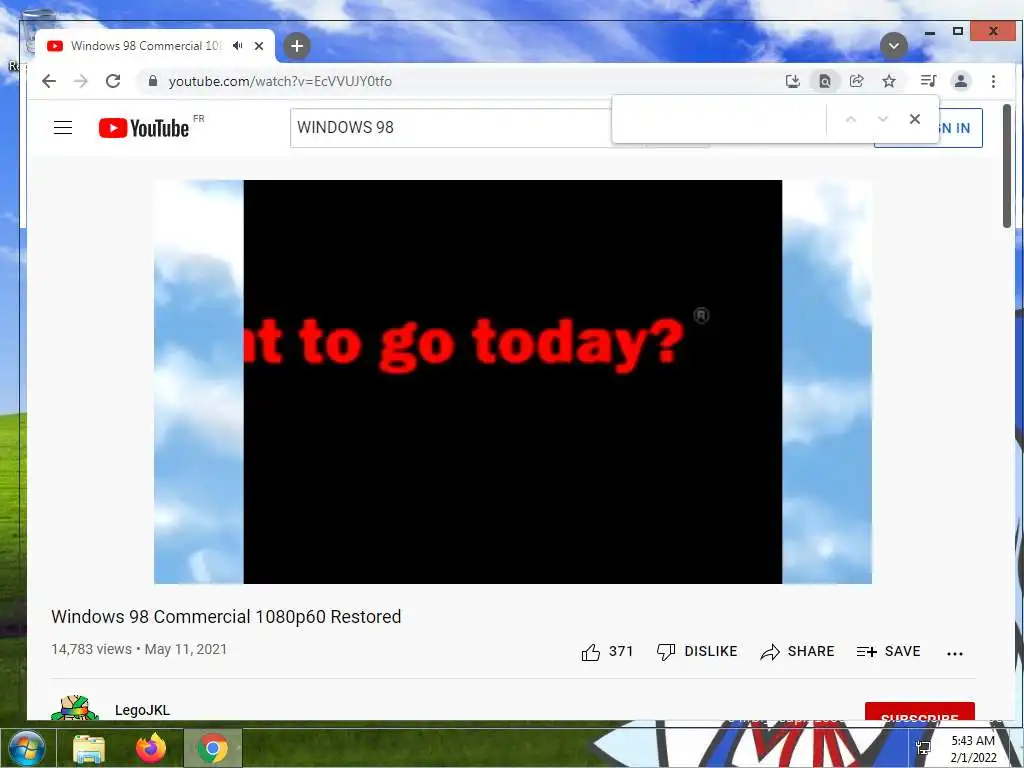The width and height of the screenshot is (1024, 768).
Task: Click the find-in-page text field
Action: (722, 119)
